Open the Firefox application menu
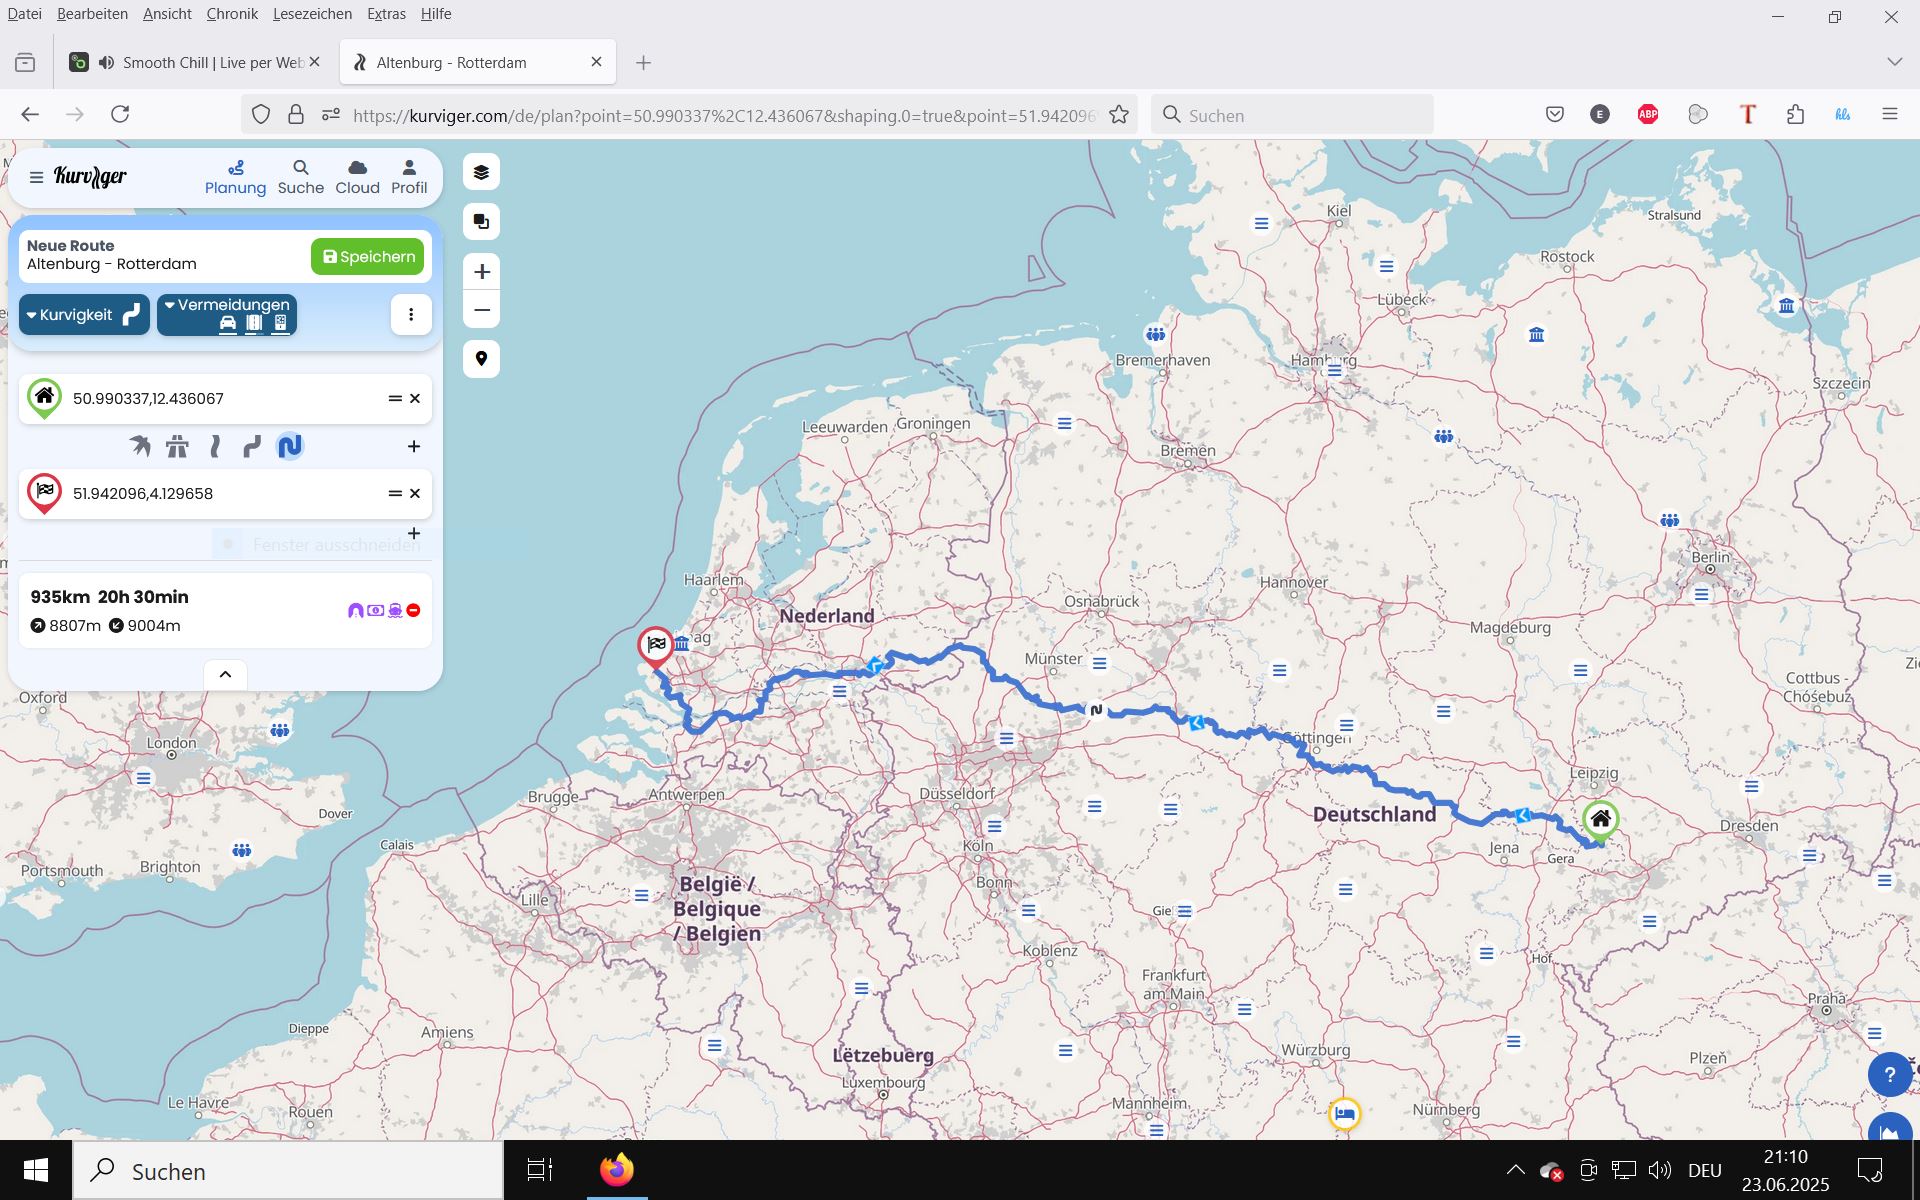The width and height of the screenshot is (1920, 1200). tap(1889, 114)
